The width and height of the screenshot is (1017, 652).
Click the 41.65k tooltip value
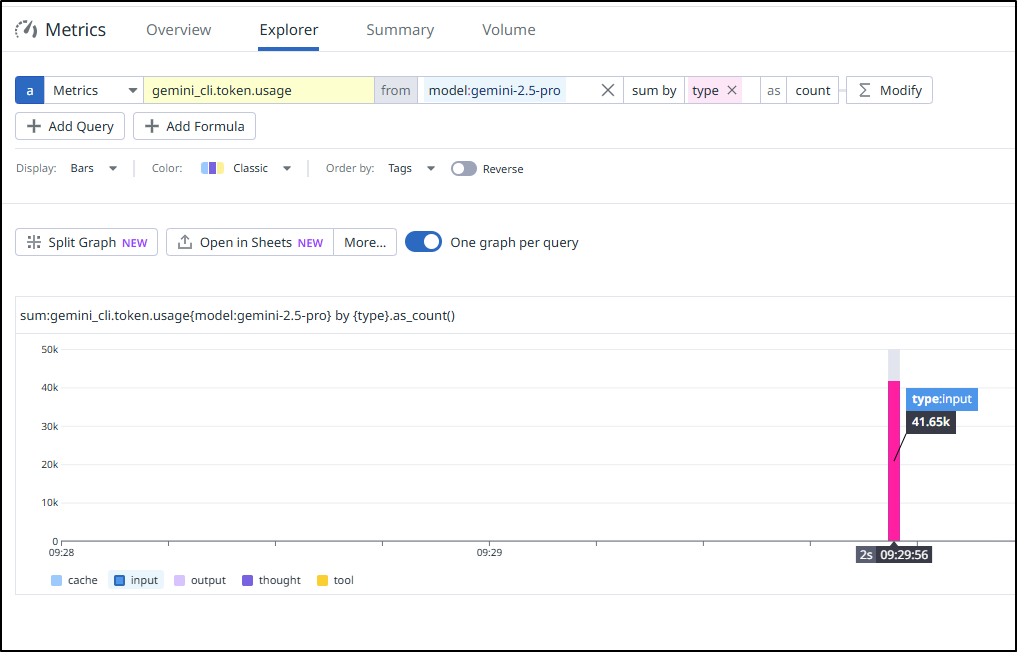pyautogui.click(x=931, y=422)
